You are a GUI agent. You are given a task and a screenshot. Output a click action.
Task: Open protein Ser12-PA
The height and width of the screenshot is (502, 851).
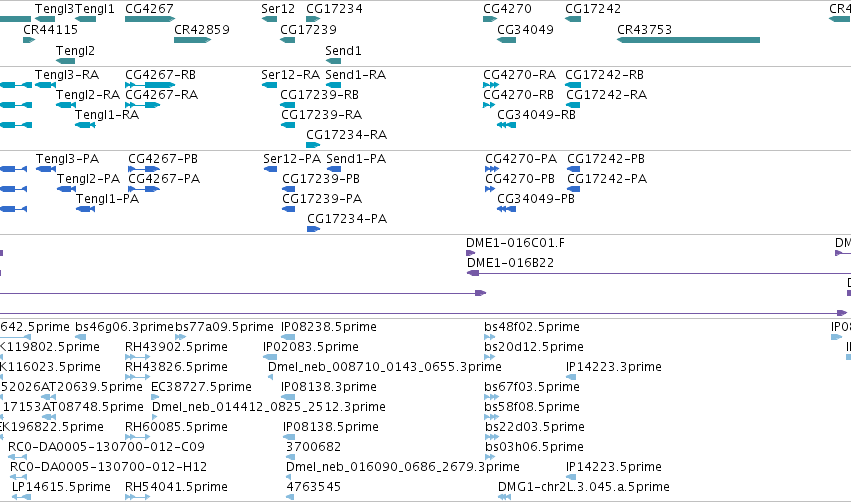click(x=293, y=158)
